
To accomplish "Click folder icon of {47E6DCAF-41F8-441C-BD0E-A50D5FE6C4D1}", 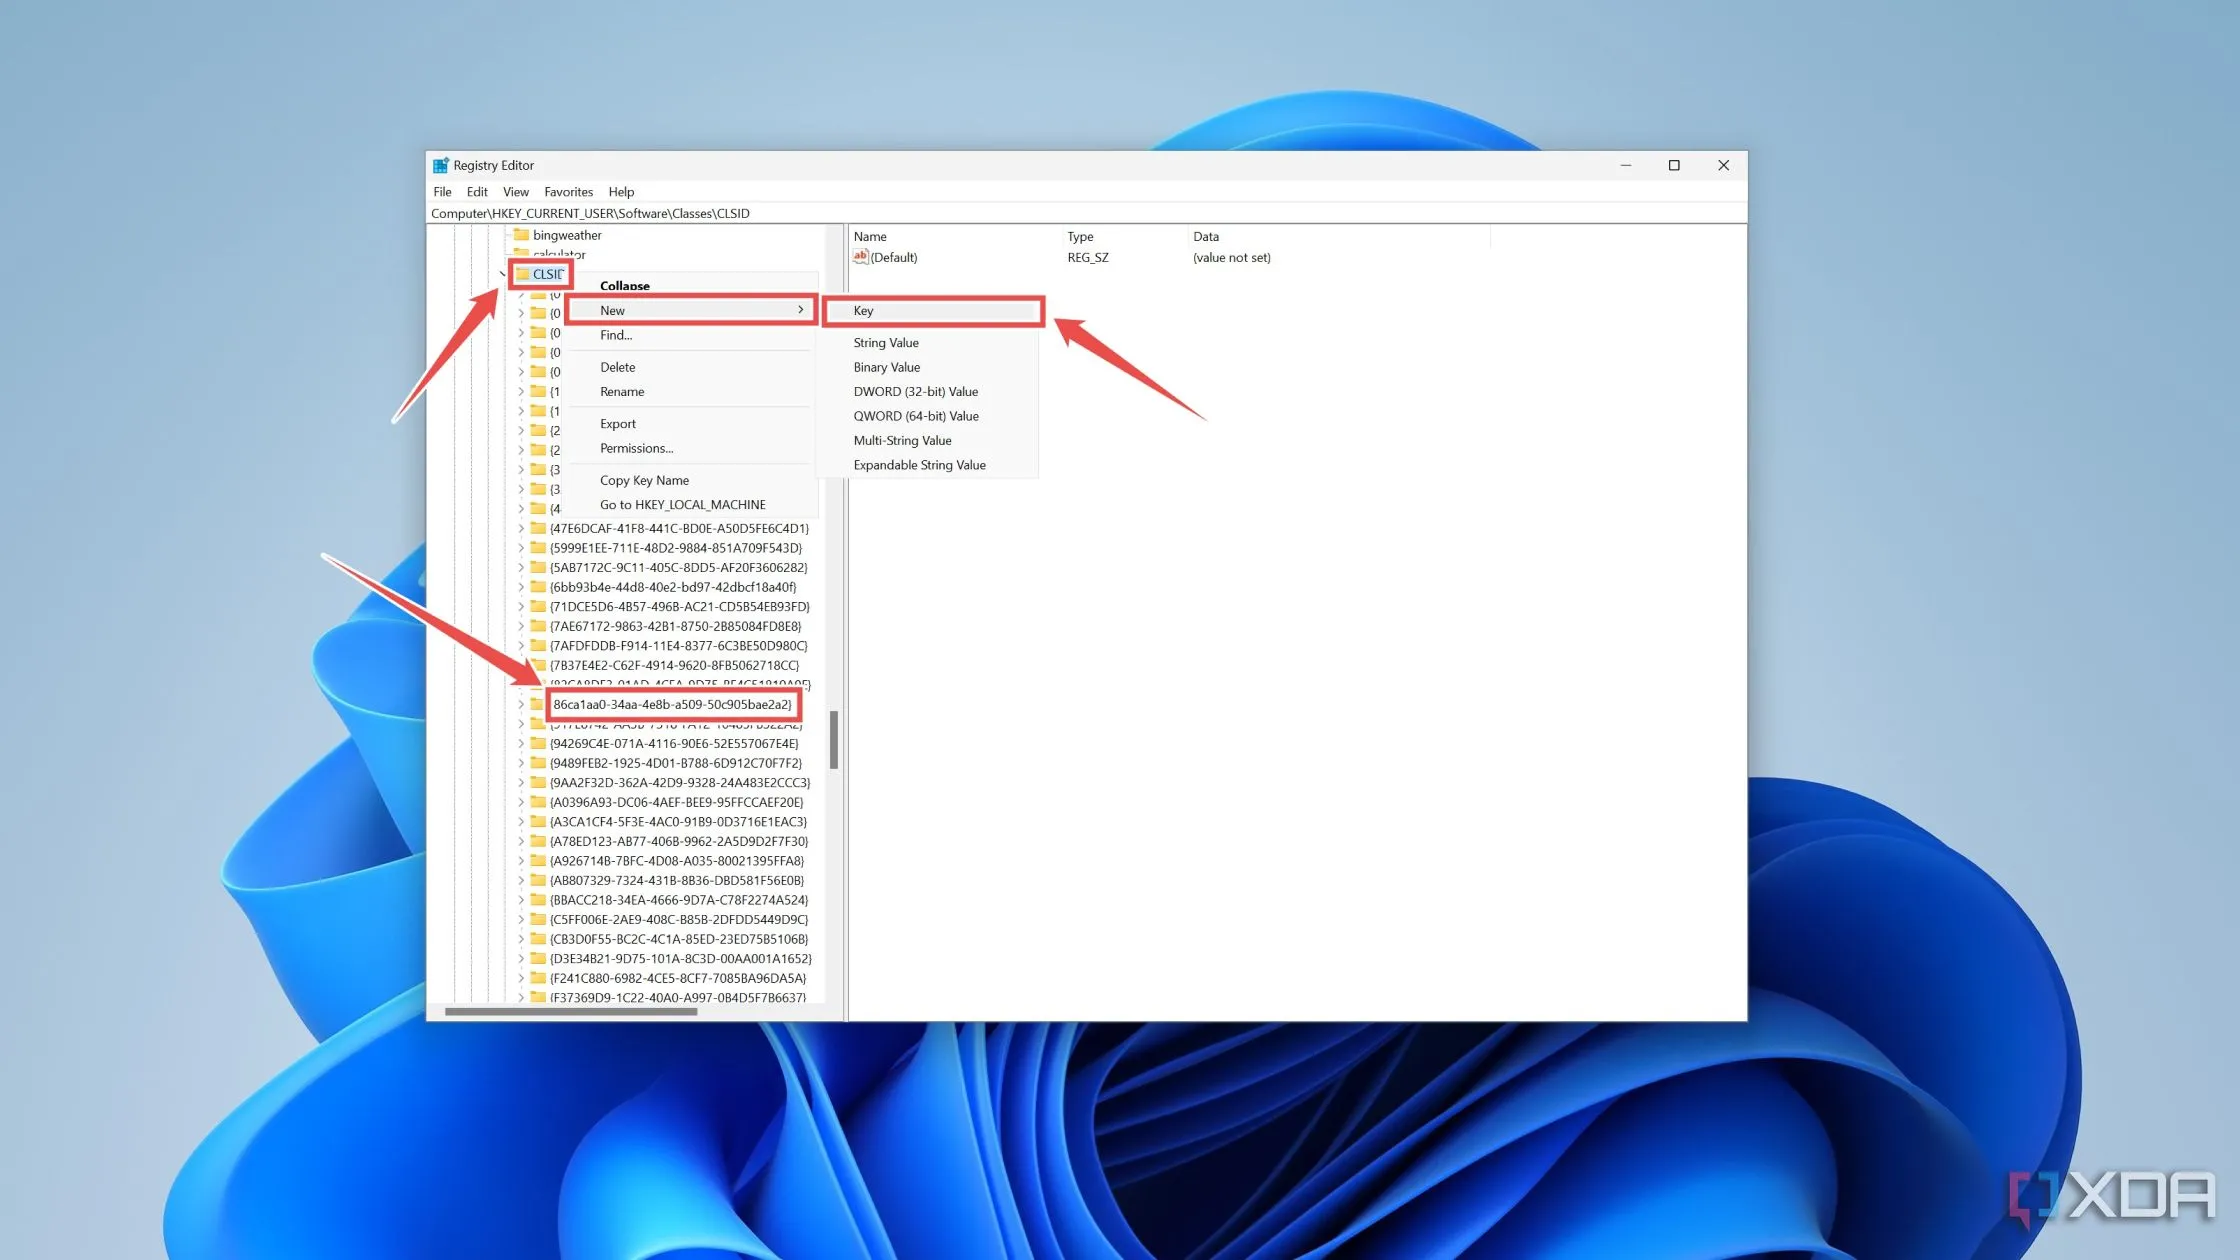I will coord(538,528).
